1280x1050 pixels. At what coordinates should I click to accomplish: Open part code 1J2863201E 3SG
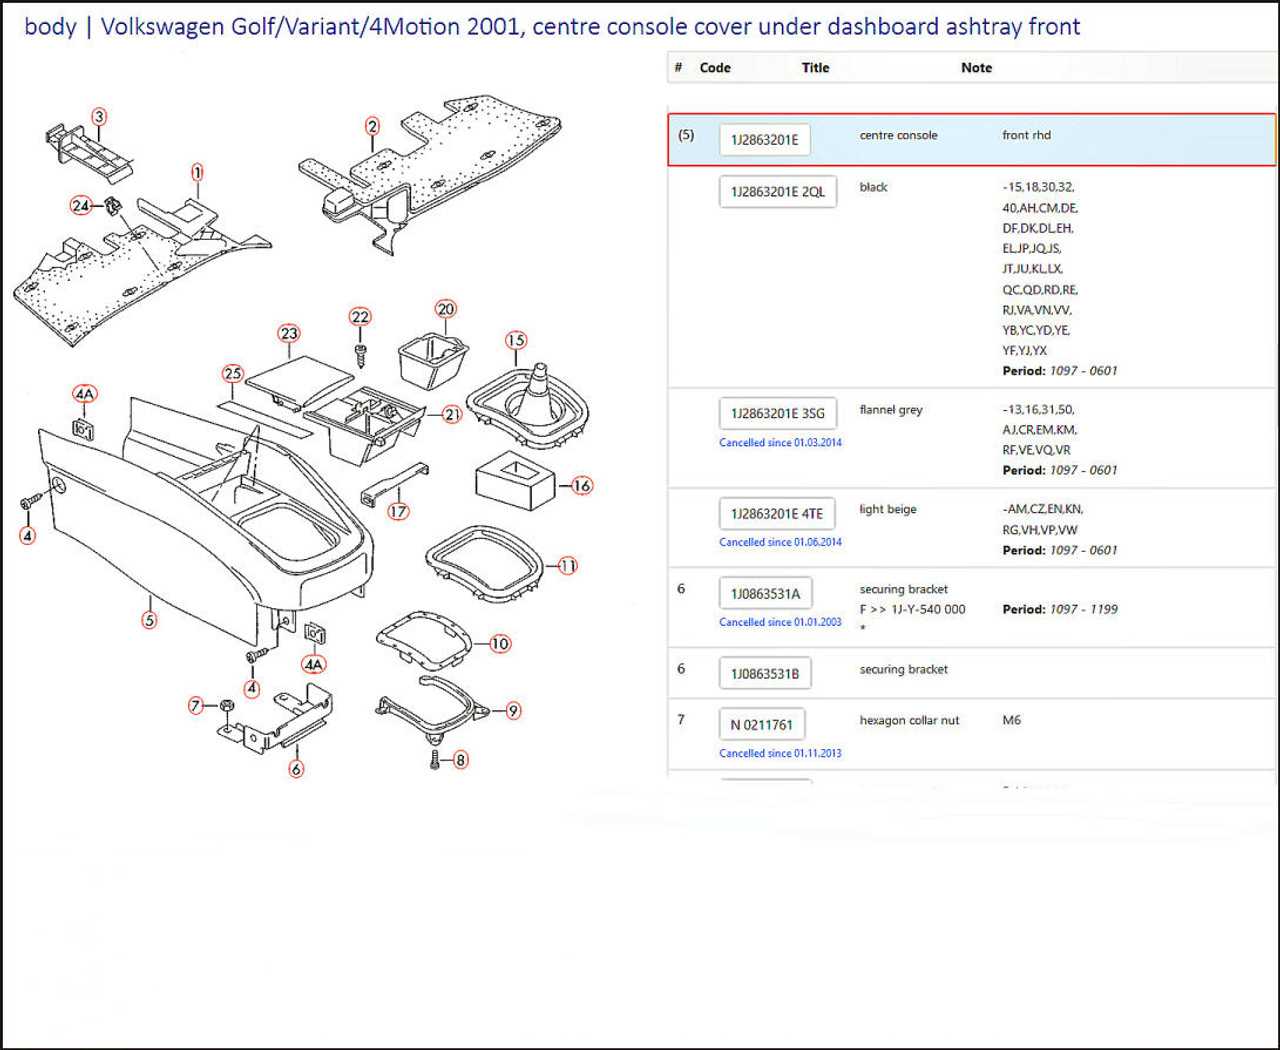778,413
